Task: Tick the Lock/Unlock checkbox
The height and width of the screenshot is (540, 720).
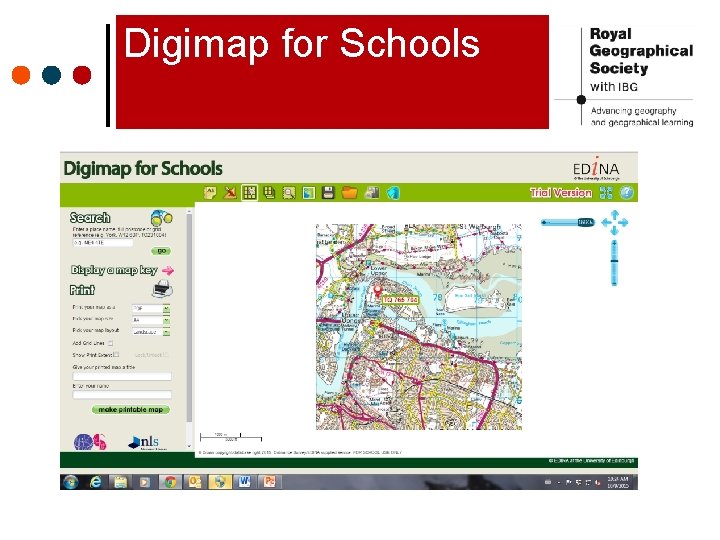Action: 166,354
